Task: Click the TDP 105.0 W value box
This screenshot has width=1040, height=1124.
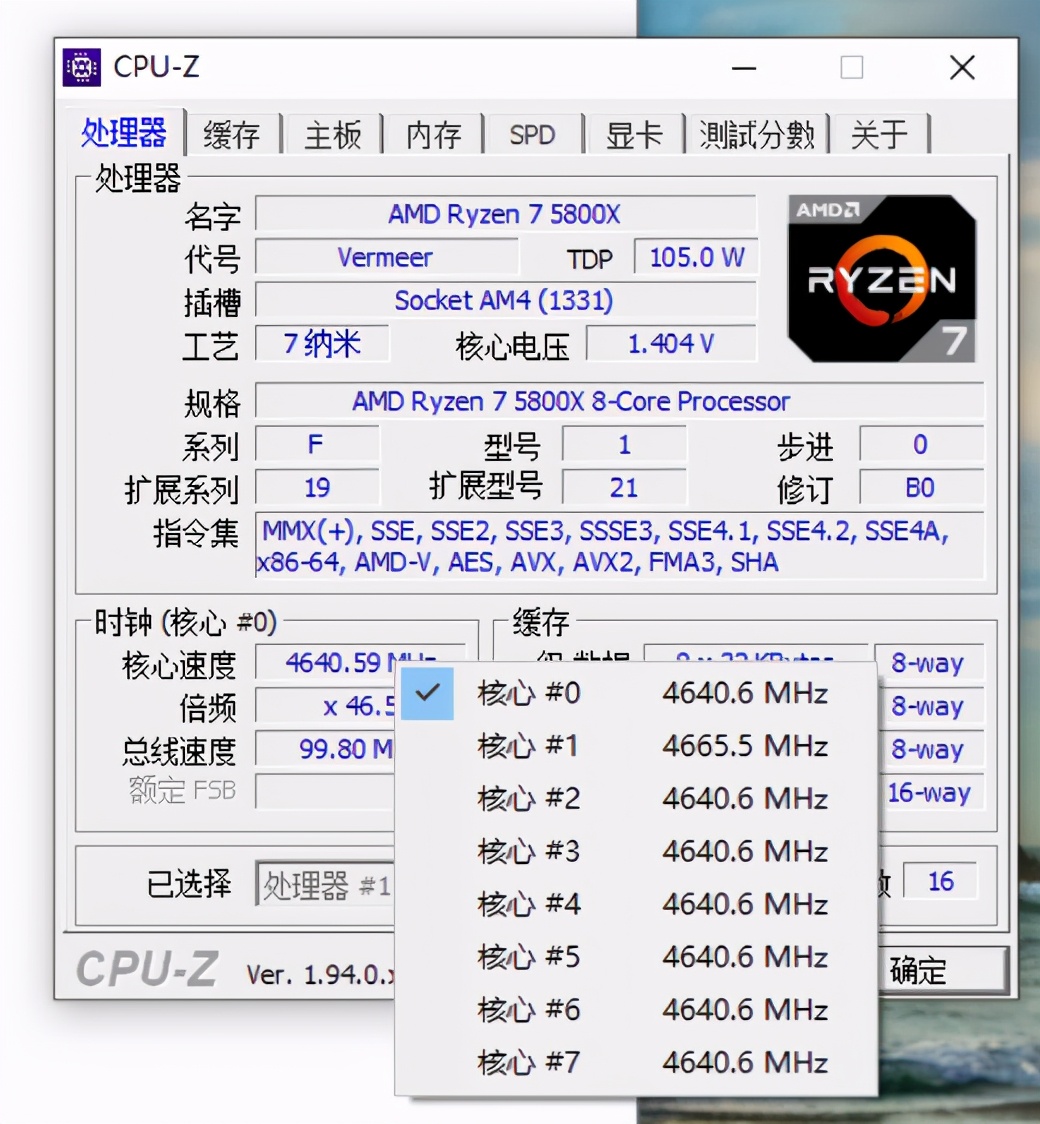Action: pos(695,257)
